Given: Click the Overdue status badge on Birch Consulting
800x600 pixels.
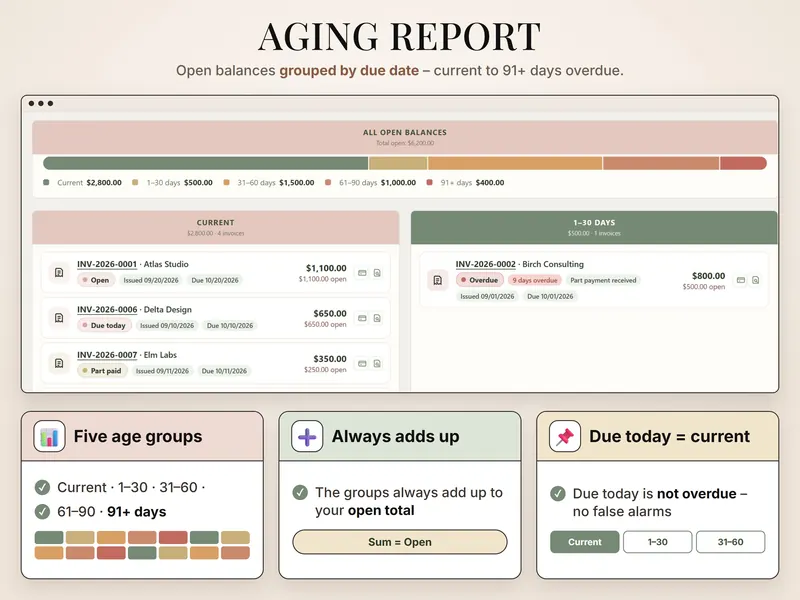Looking at the screenshot, I should (x=480, y=280).
